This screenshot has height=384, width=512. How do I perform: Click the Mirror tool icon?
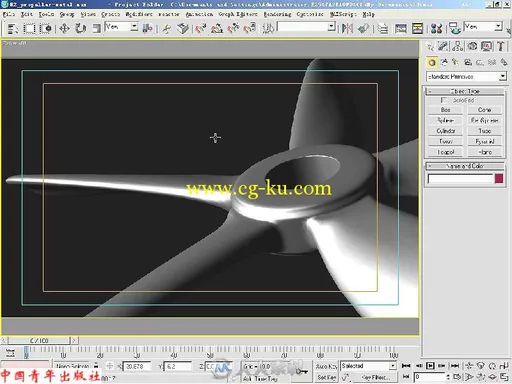[x=347, y=29]
